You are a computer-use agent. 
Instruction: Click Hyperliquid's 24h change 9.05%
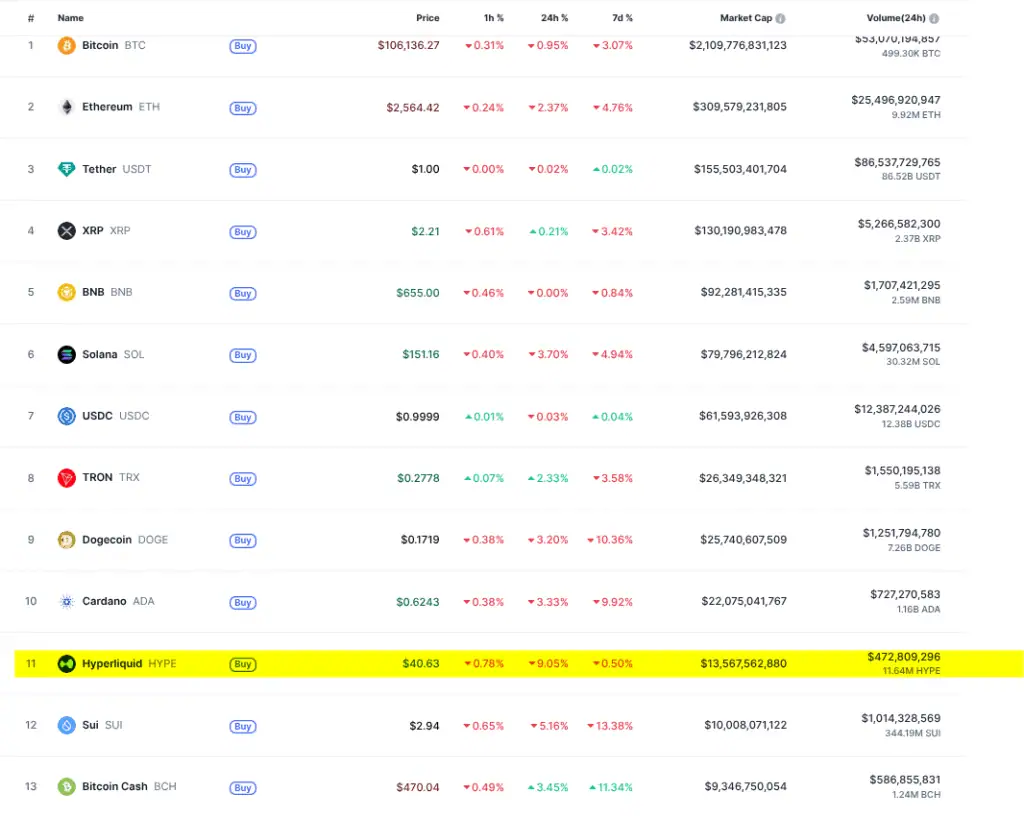coord(548,664)
